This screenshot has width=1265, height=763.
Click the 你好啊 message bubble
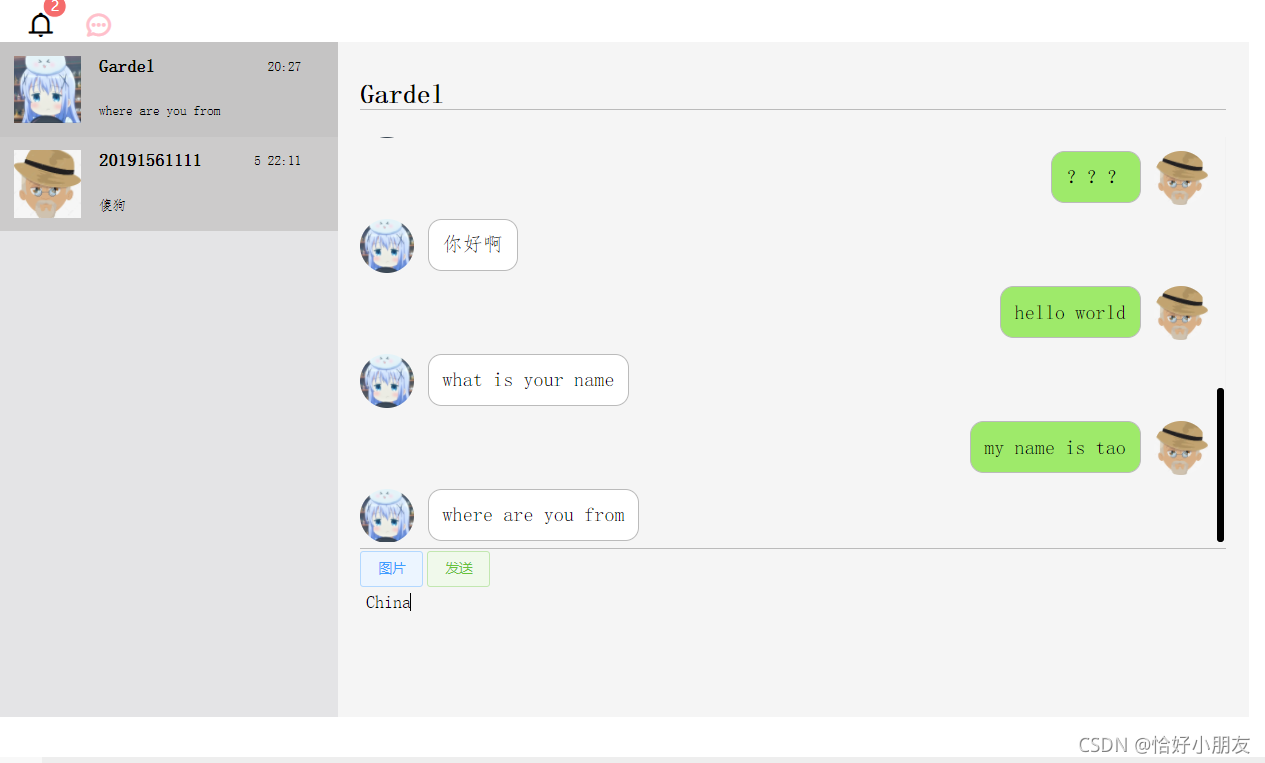tap(473, 245)
